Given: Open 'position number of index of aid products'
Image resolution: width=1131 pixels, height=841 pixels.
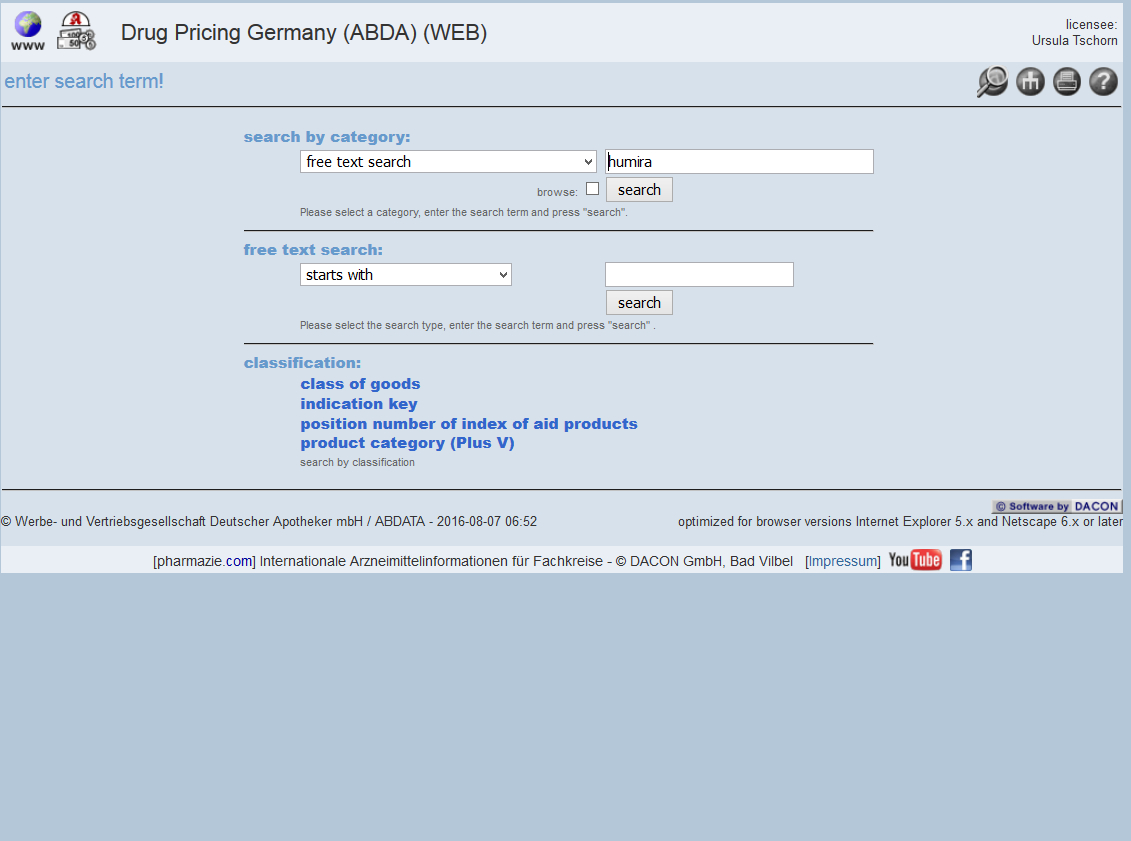Looking at the screenshot, I should [x=468, y=424].
